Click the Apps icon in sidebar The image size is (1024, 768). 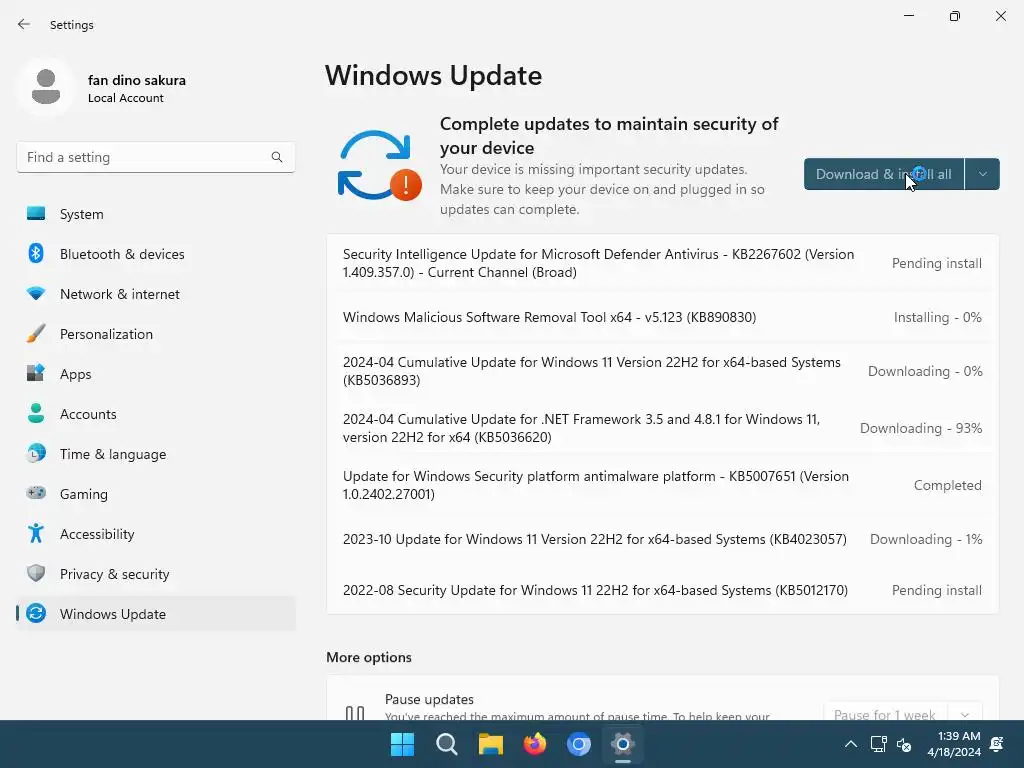36,374
